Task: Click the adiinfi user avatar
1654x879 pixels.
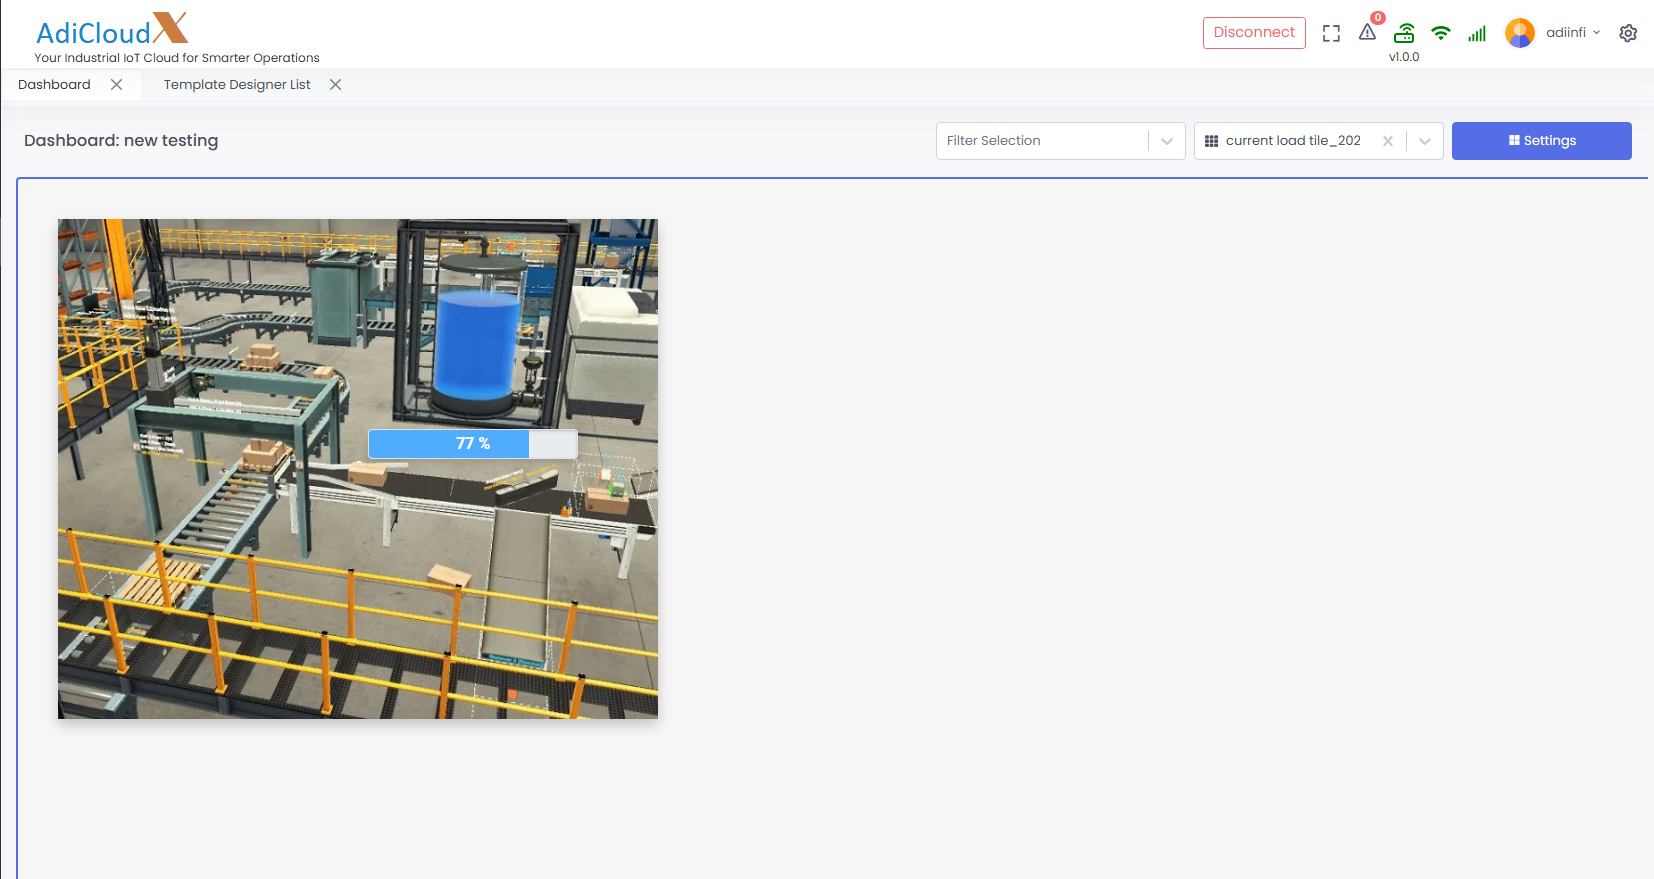Action: click(x=1520, y=33)
